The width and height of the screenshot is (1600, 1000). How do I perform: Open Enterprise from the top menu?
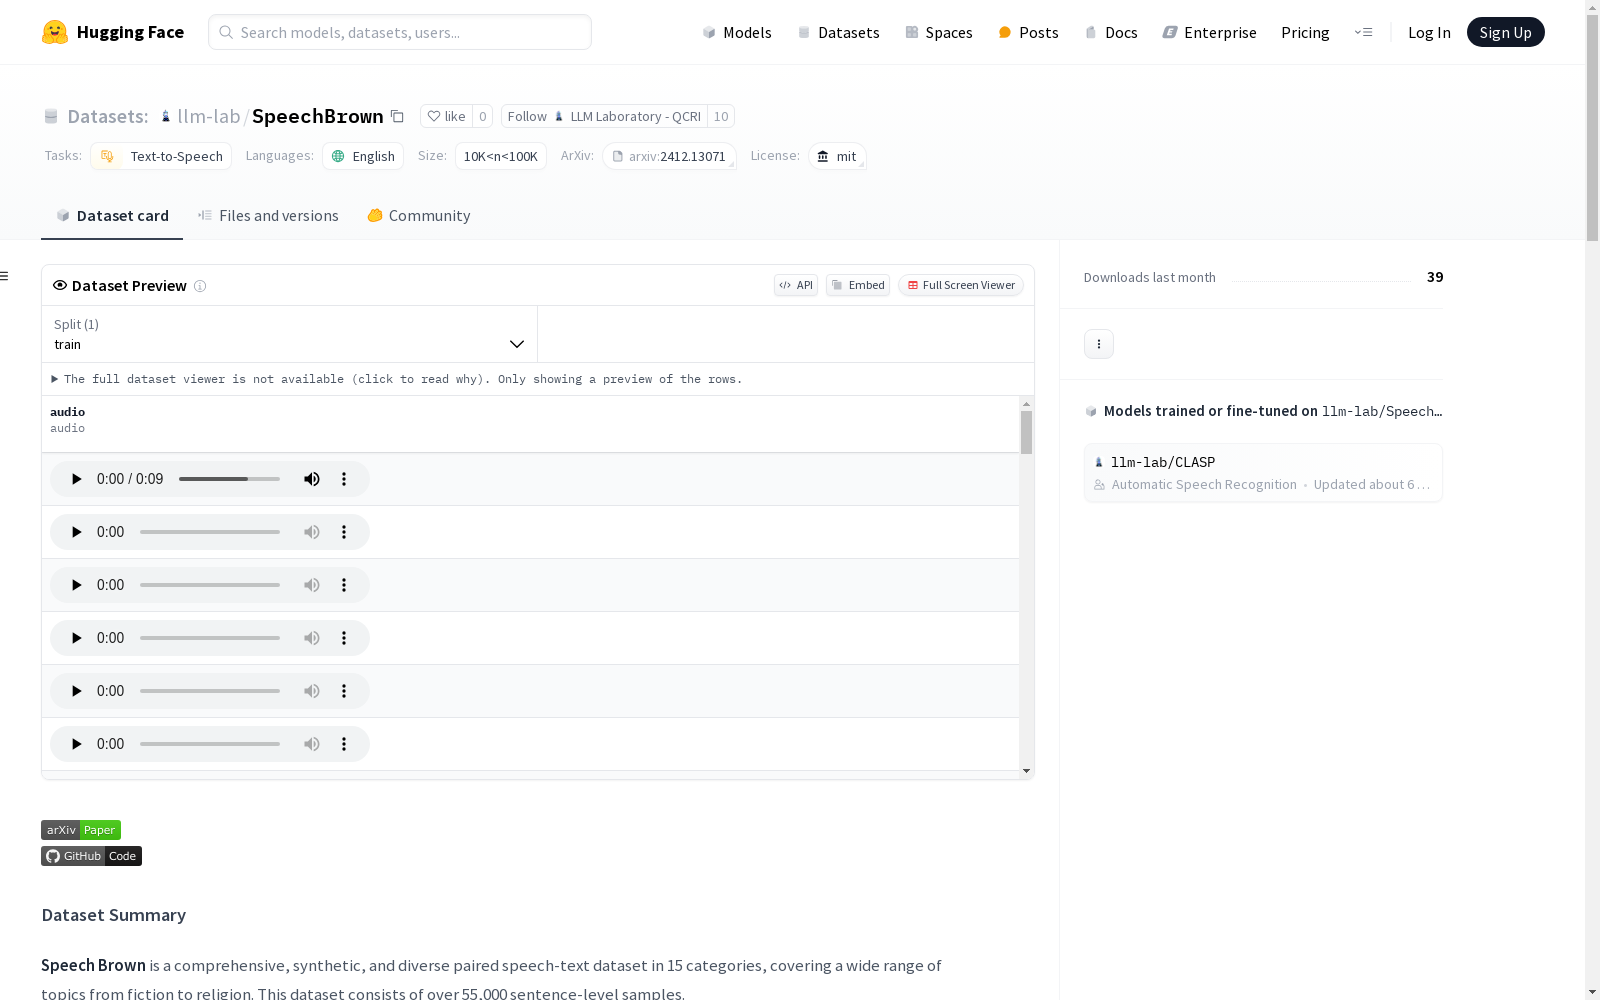point(1210,32)
